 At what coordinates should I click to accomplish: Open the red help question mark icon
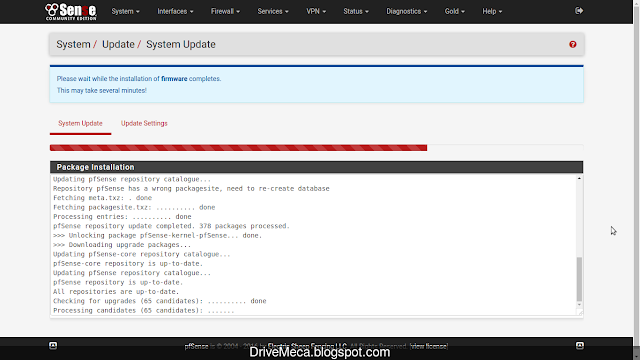pos(573,44)
